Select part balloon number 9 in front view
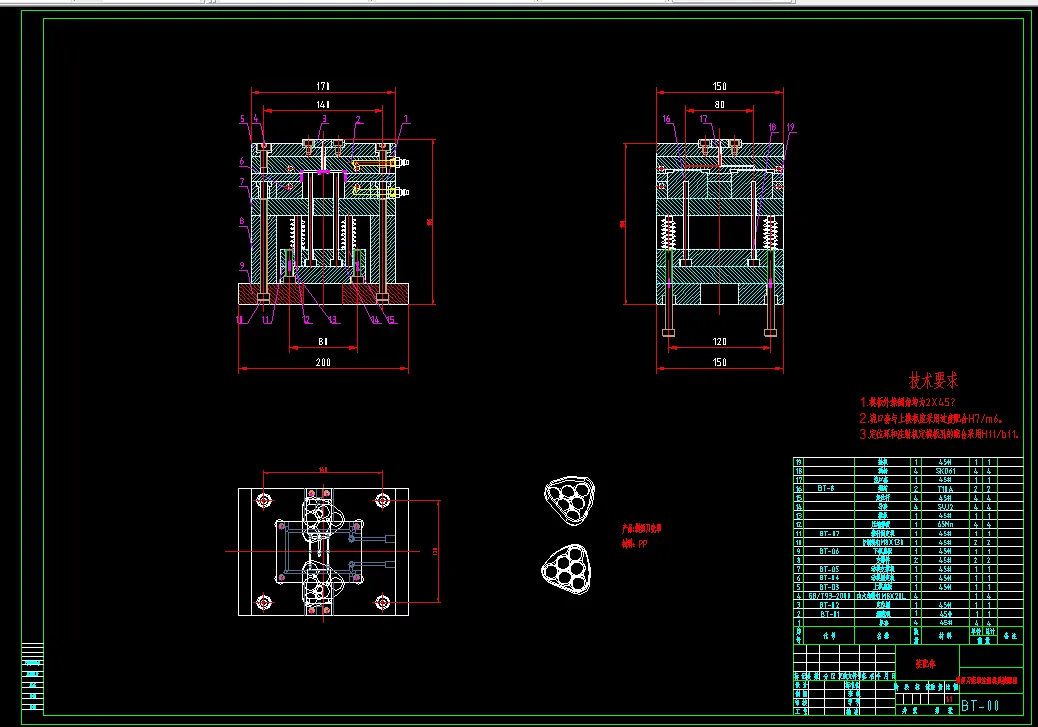 point(242,266)
